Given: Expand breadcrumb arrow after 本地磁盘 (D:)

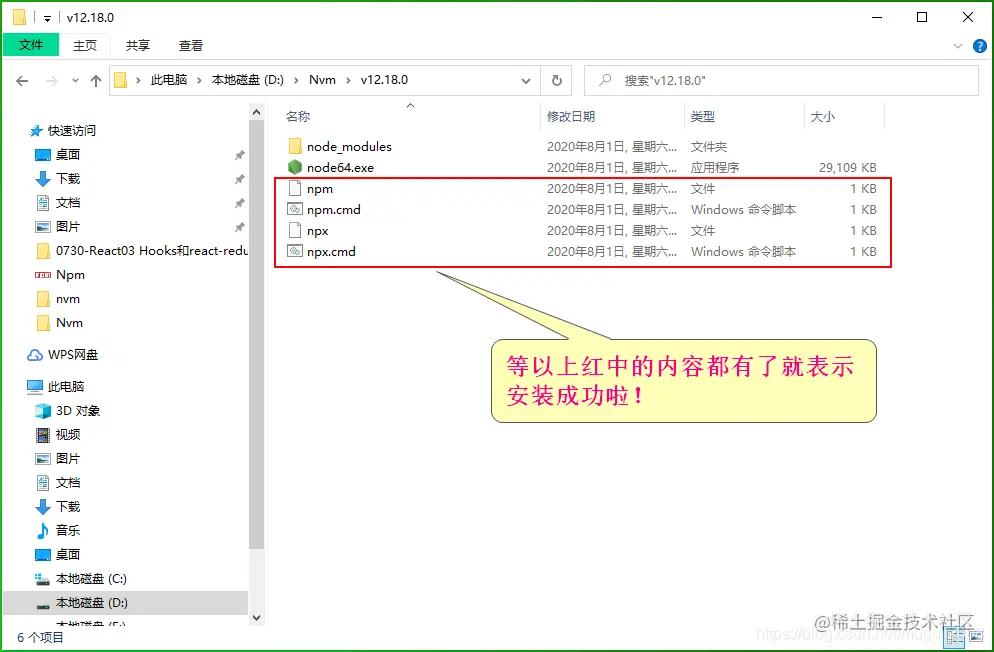Looking at the screenshot, I should coord(297,80).
